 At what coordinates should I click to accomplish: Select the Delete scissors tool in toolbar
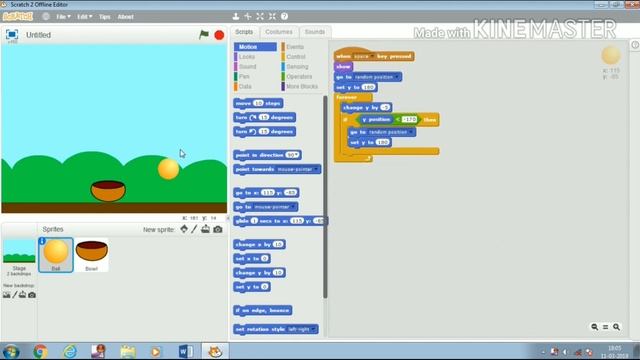(x=248, y=16)
